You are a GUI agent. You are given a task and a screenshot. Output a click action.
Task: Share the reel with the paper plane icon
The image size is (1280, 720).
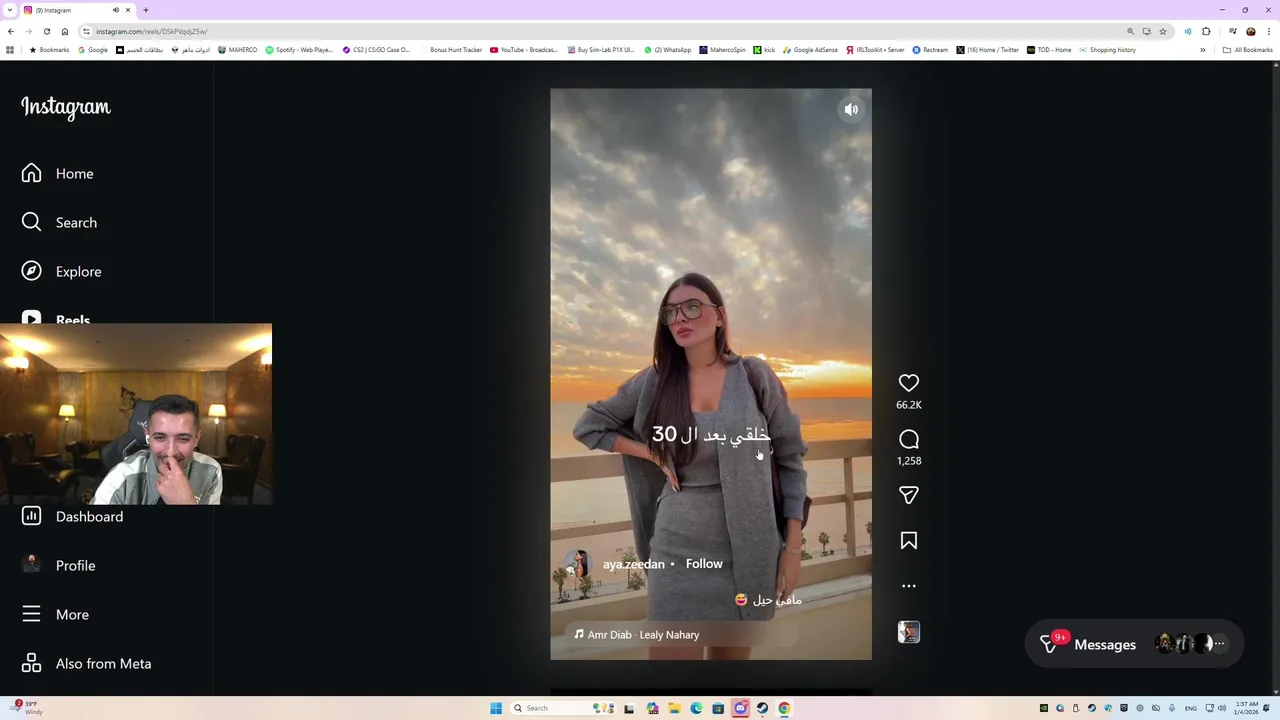click(x=909, y=495)
